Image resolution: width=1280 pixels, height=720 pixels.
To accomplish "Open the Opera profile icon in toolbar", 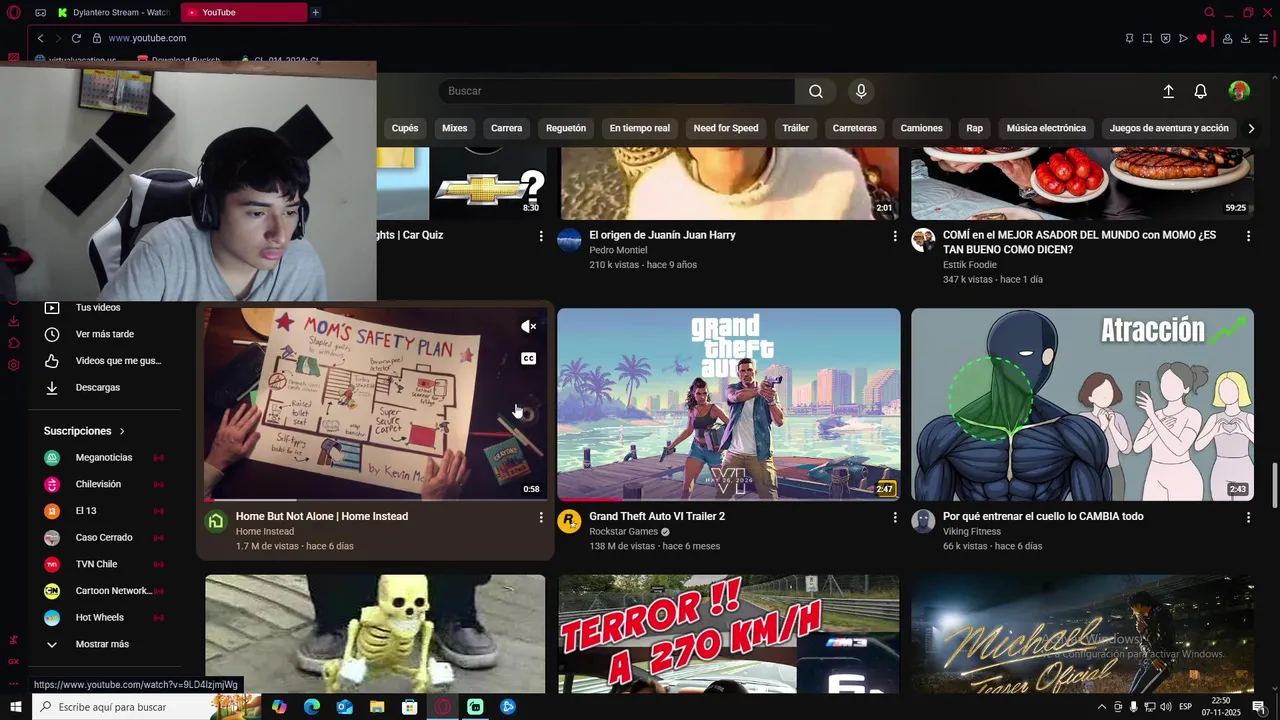I will tap(1227, 38).
